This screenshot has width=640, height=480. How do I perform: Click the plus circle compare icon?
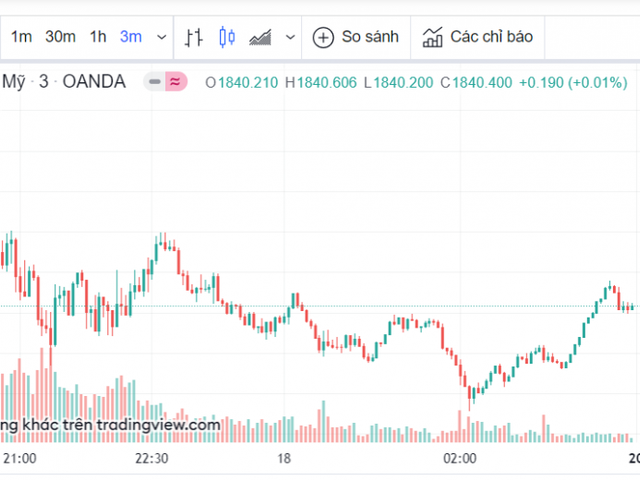click(x=323, y=38)
